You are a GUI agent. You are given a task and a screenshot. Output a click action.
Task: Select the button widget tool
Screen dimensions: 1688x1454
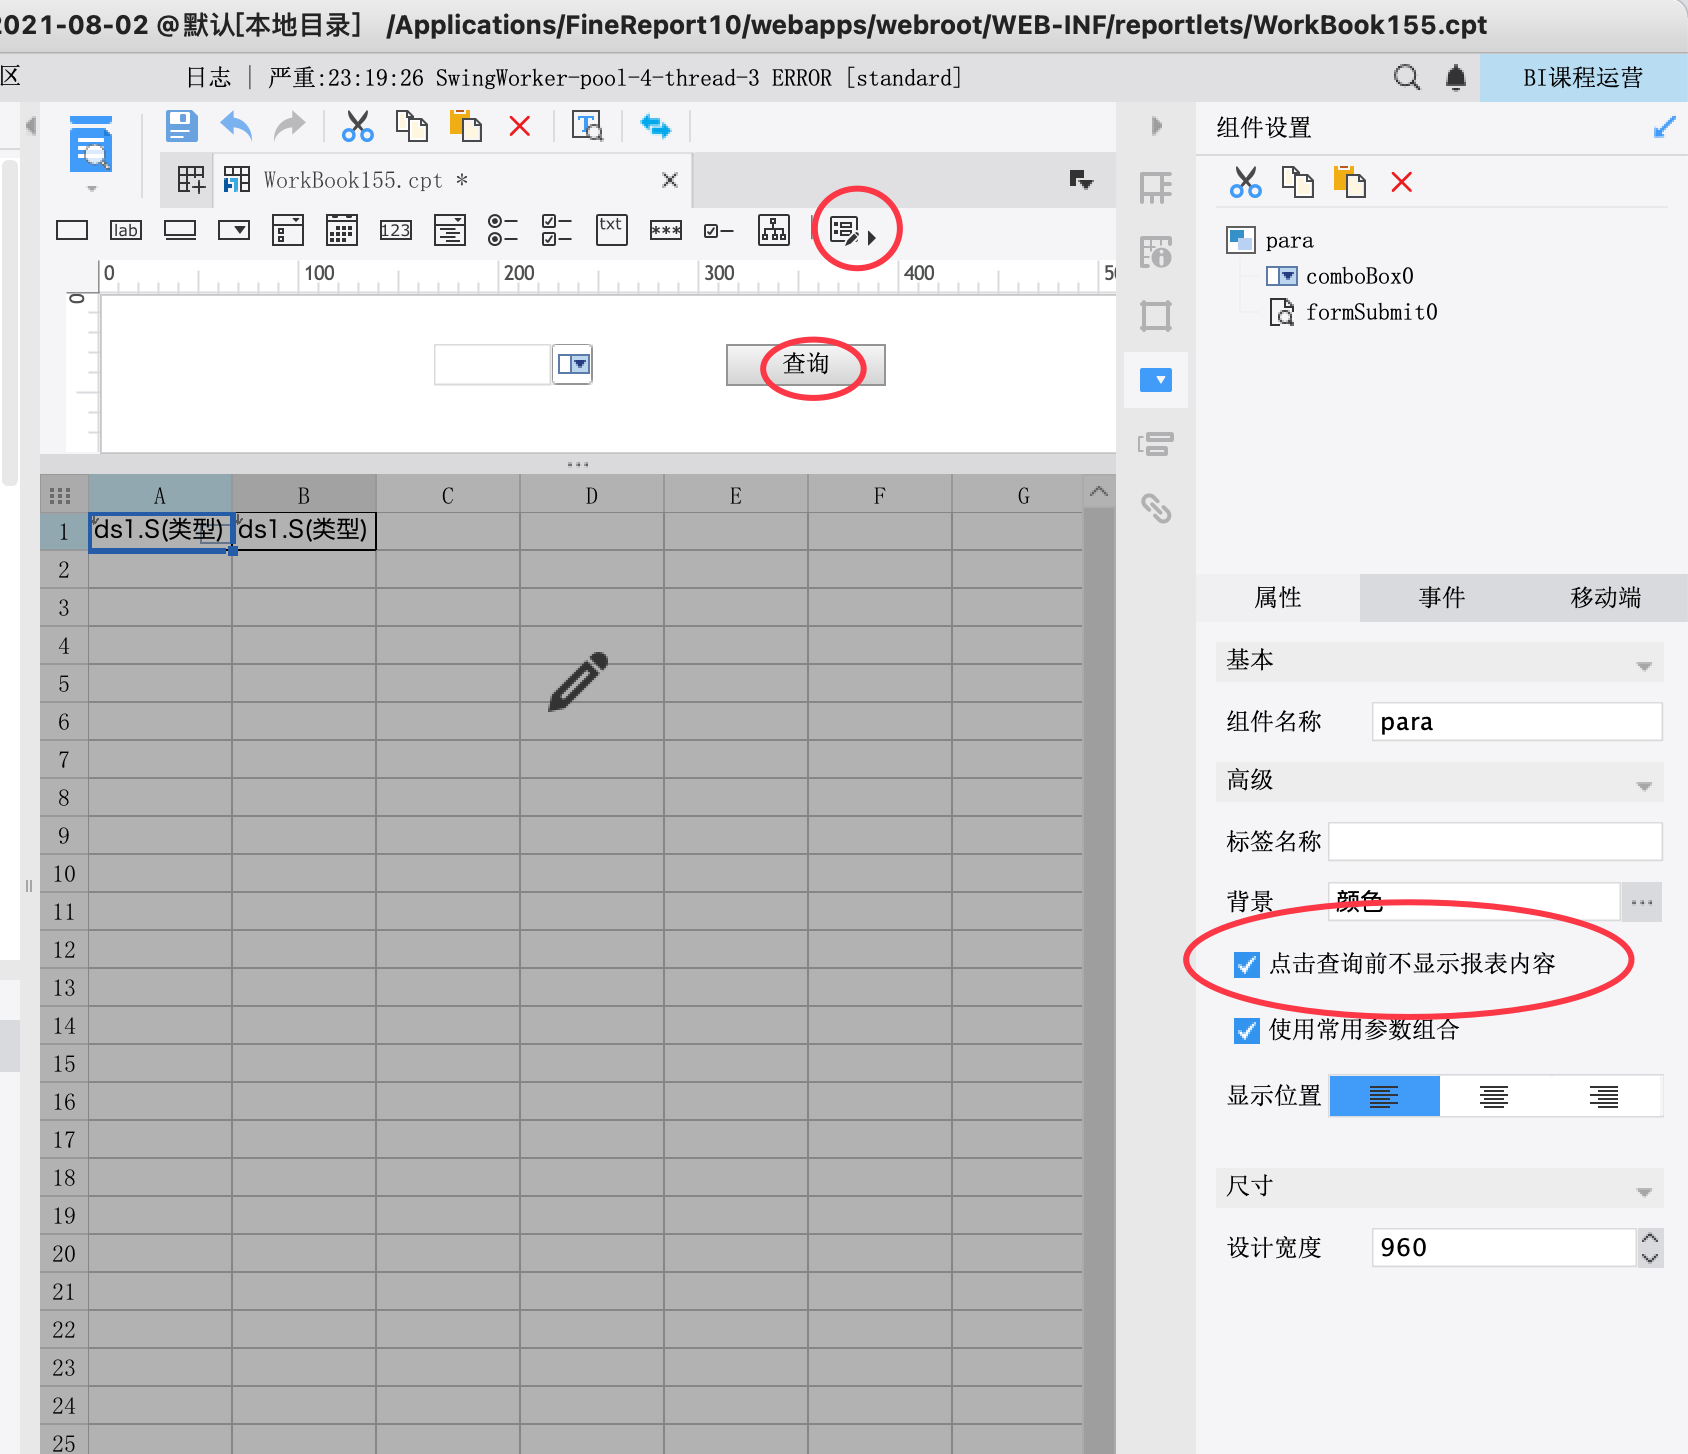[x=180, y=231]
